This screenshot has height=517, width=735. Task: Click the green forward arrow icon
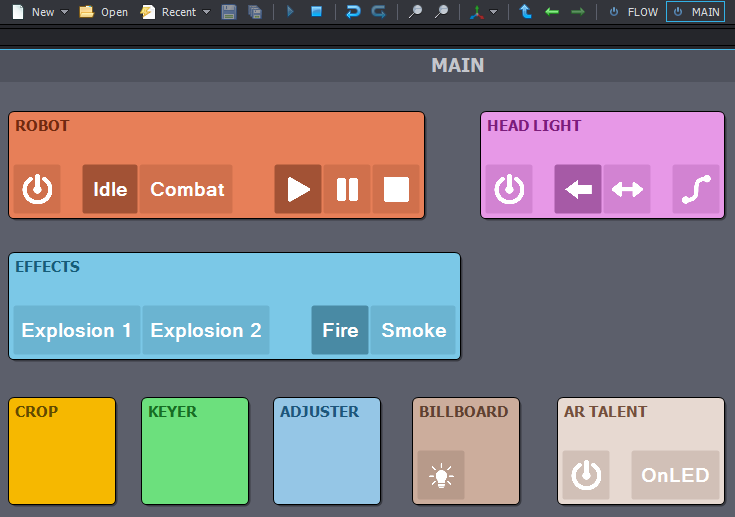click(578, 12)
